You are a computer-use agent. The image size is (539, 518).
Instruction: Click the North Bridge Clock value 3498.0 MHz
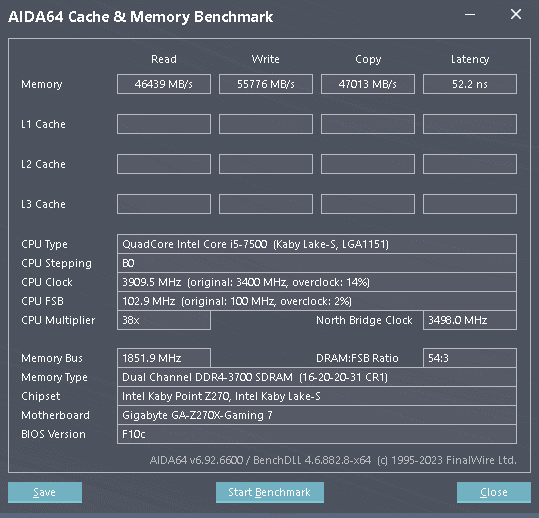(x=470, y=320)
